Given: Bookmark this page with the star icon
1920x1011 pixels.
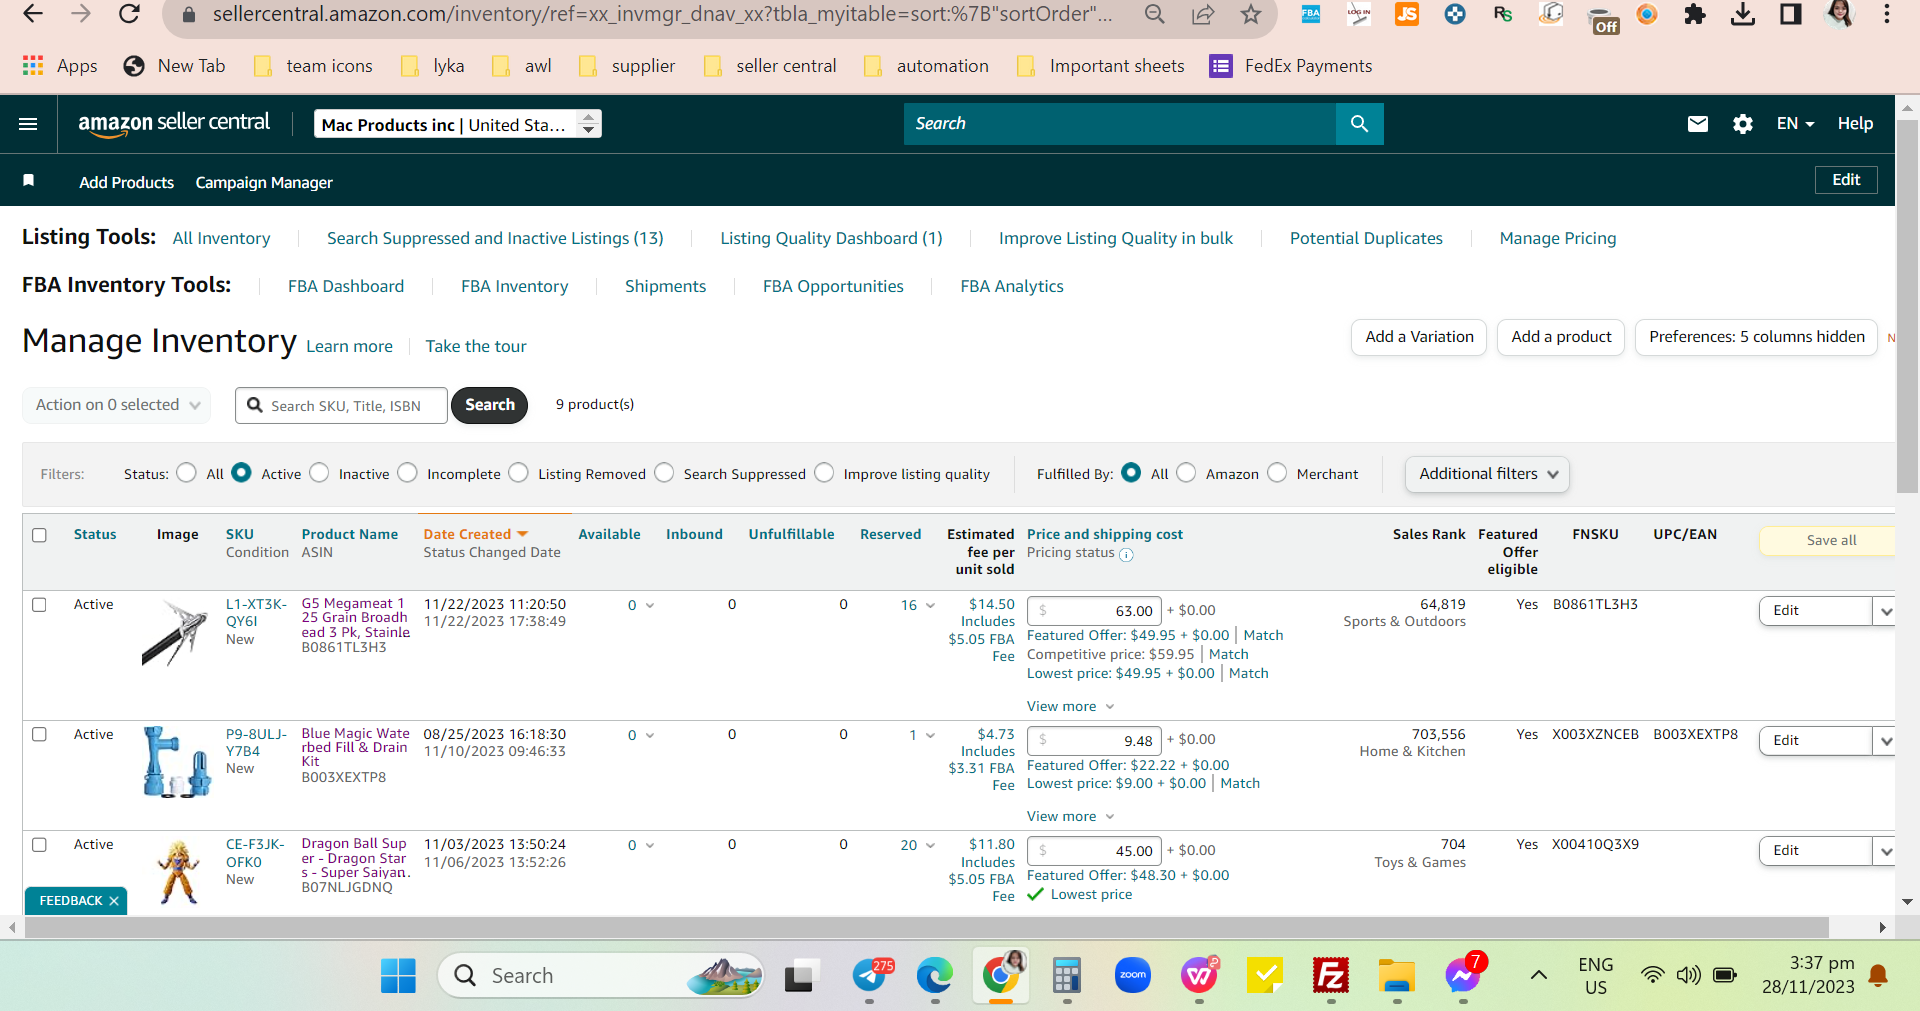Looking at the screenshot, I should pyautogui.click(x=1250, y=14).
